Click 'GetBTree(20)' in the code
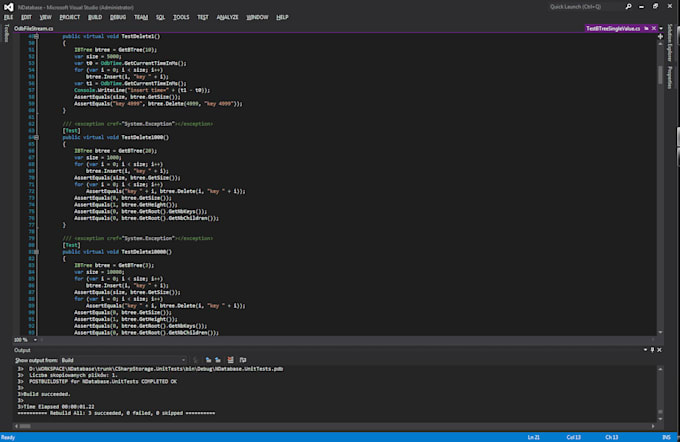 tap(137, 151)
